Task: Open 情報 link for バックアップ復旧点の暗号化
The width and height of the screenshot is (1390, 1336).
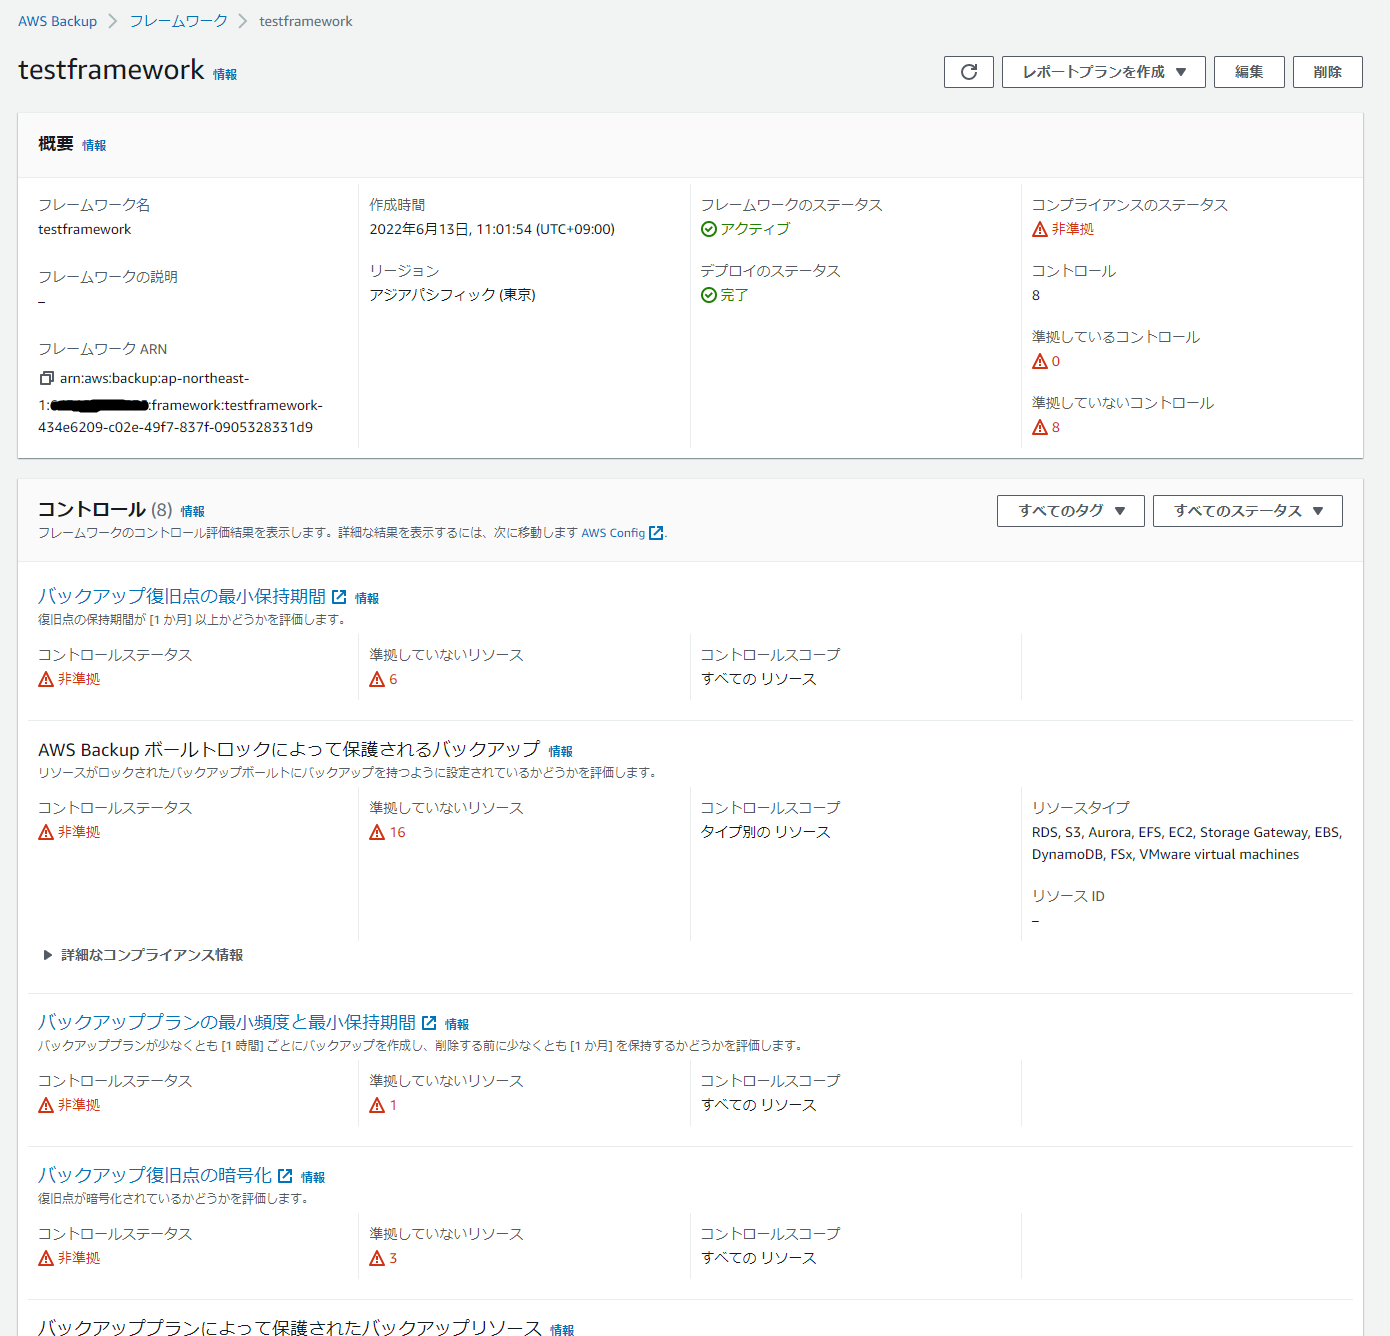Action: click(313, 1178)
